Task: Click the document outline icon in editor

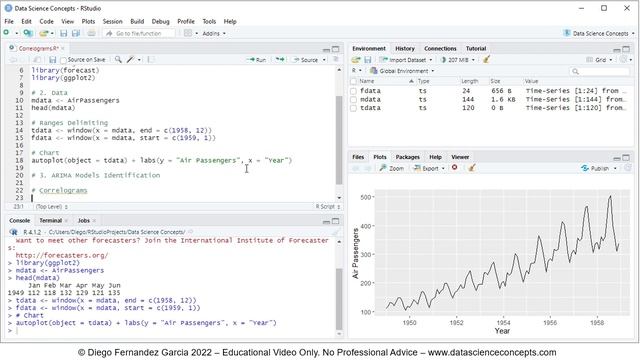Action: 336,60
